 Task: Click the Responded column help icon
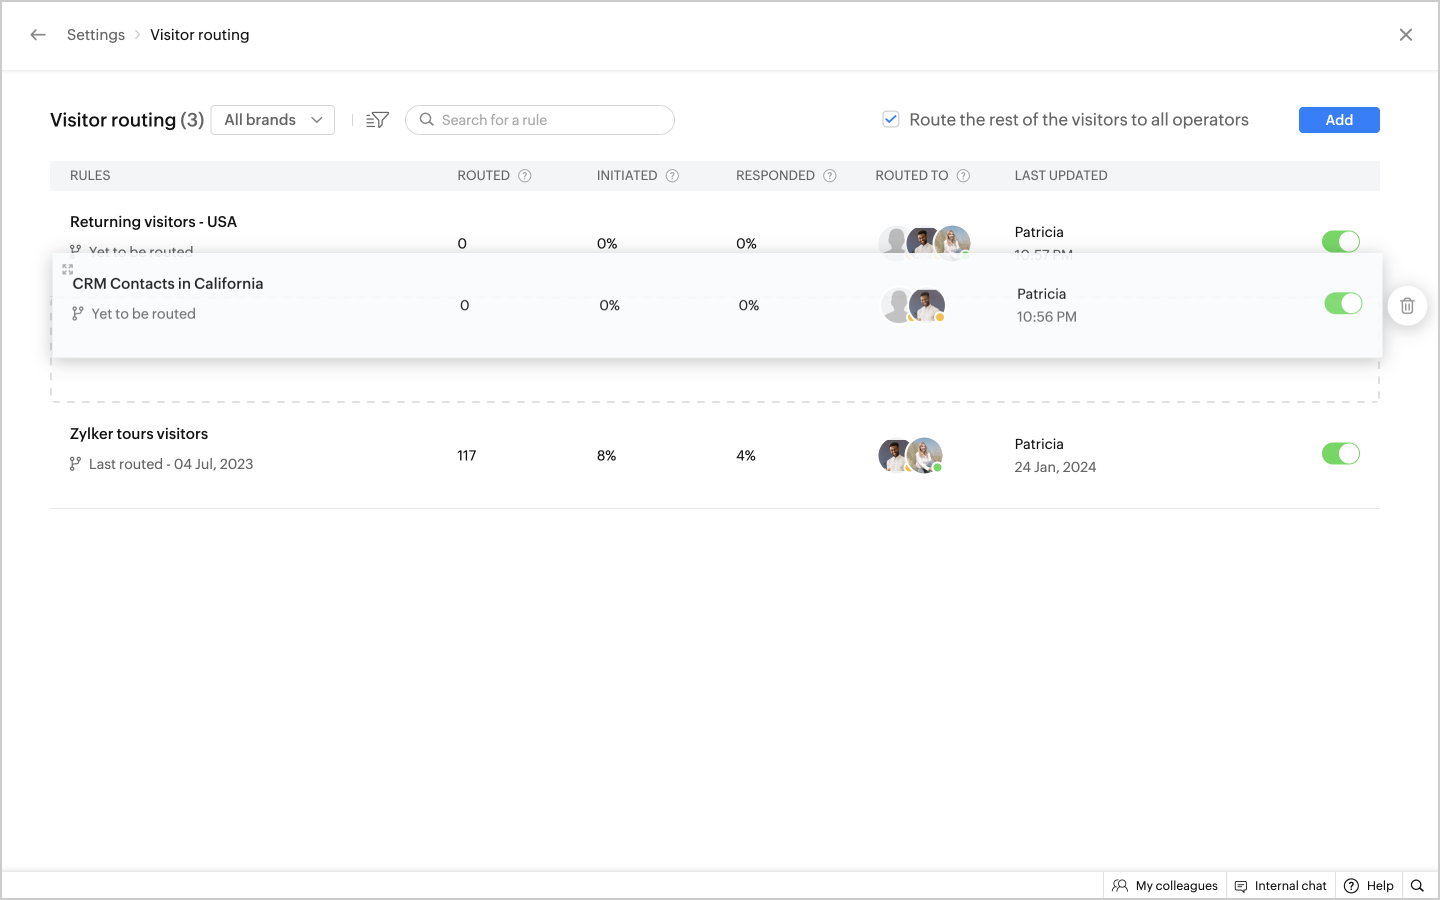click(829, 176)
